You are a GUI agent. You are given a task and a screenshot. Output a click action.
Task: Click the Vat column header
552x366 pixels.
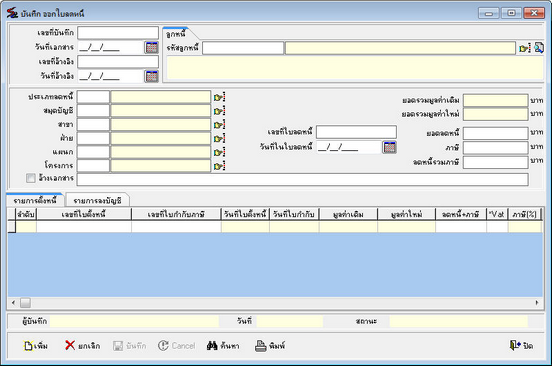(x=497, y=214)
